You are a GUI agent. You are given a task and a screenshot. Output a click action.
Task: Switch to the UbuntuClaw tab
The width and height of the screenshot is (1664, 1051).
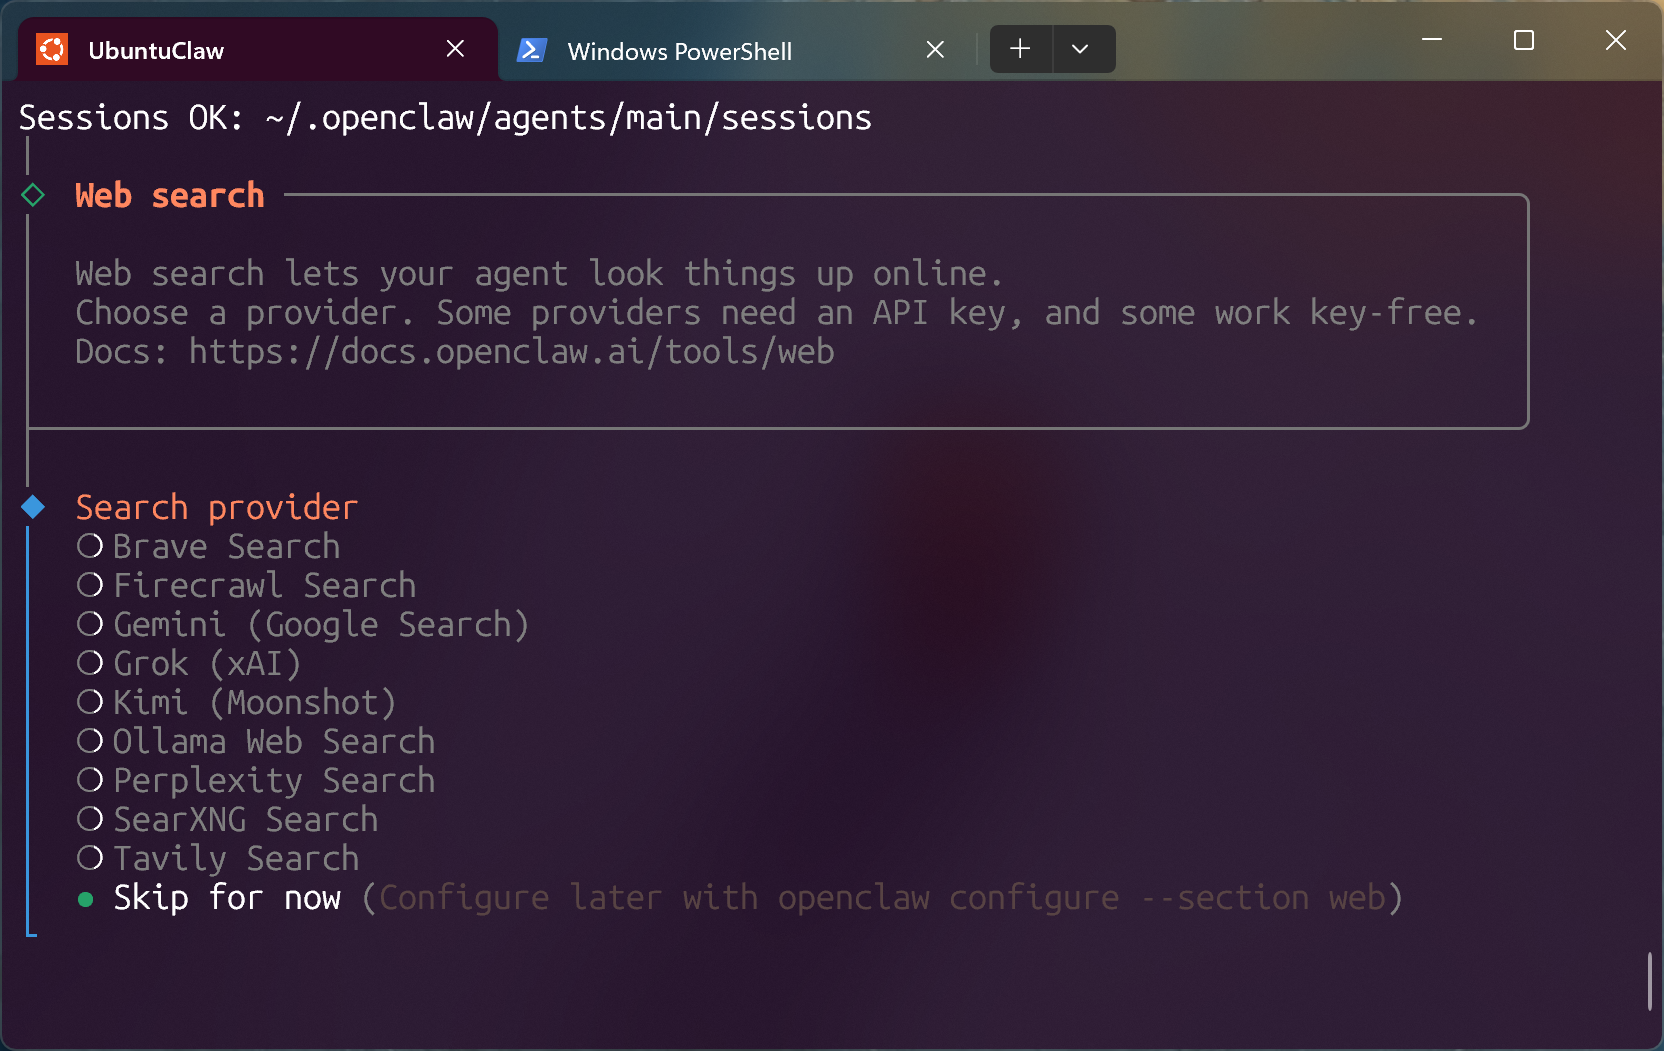257,49
